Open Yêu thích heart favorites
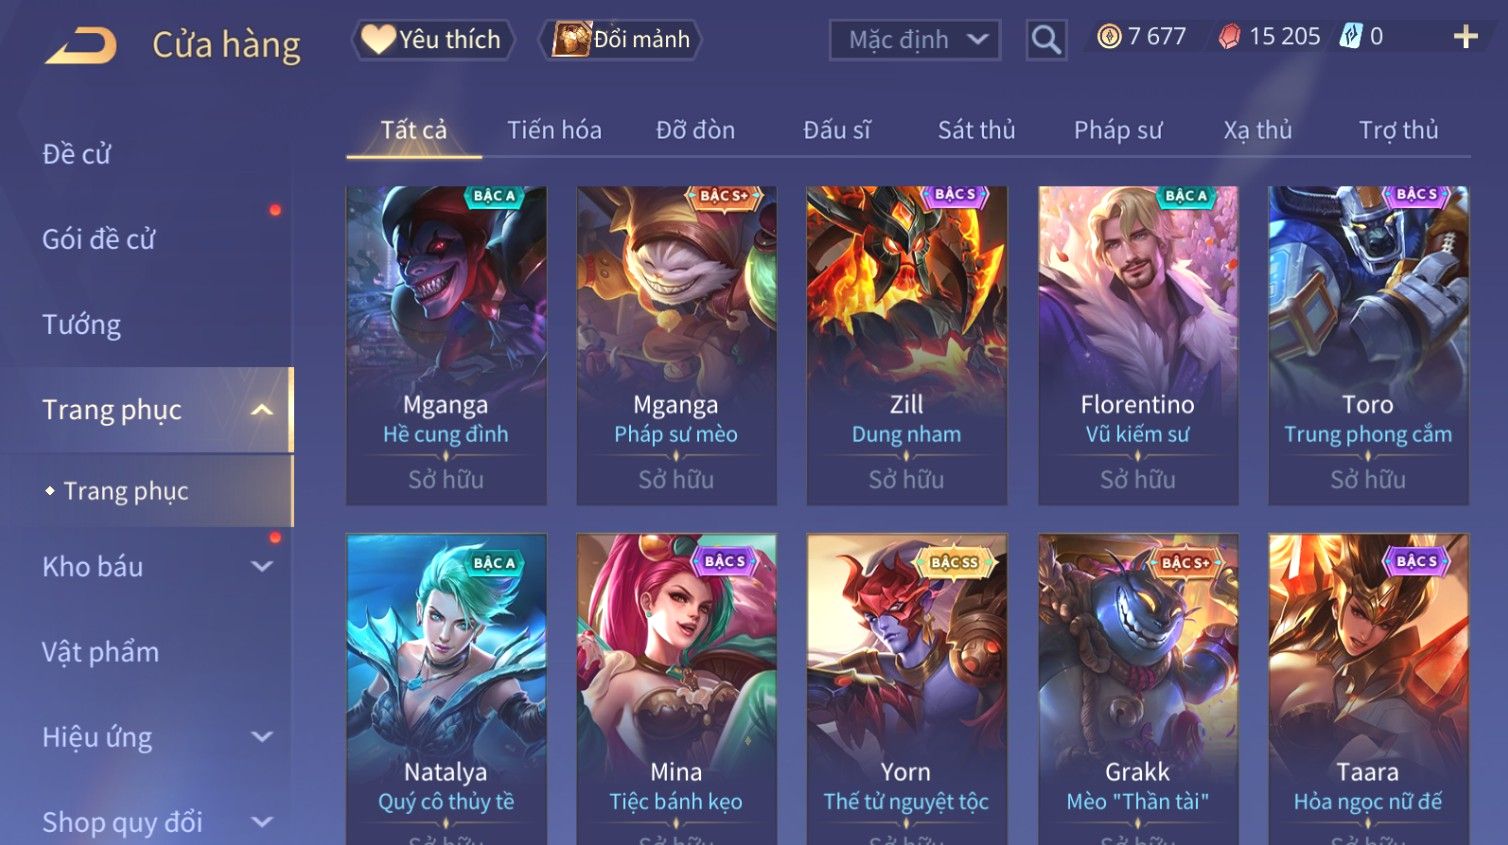Viewport: 1508px width, 845px height. click(433, 40)
